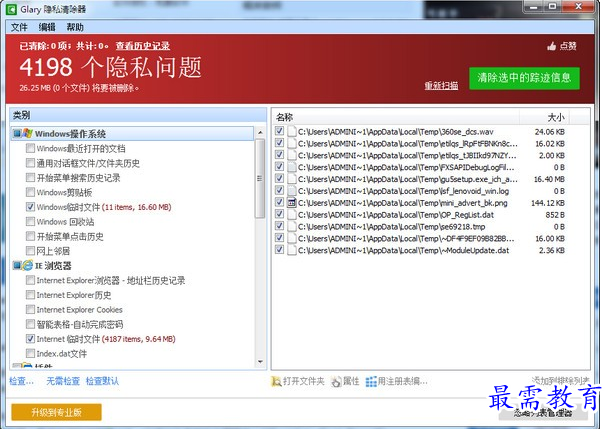
Task: Select Internet Explorer历史 row text
Action: tap(74, 295)
